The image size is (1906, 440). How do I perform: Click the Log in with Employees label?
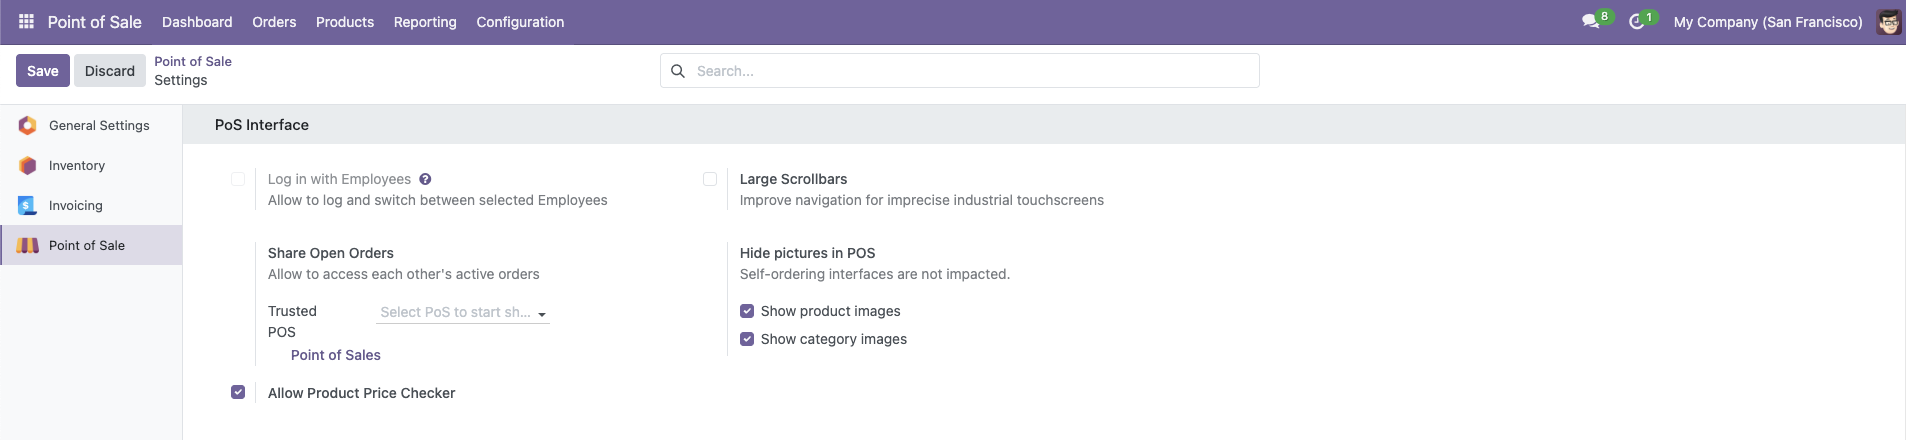point(340,179)
